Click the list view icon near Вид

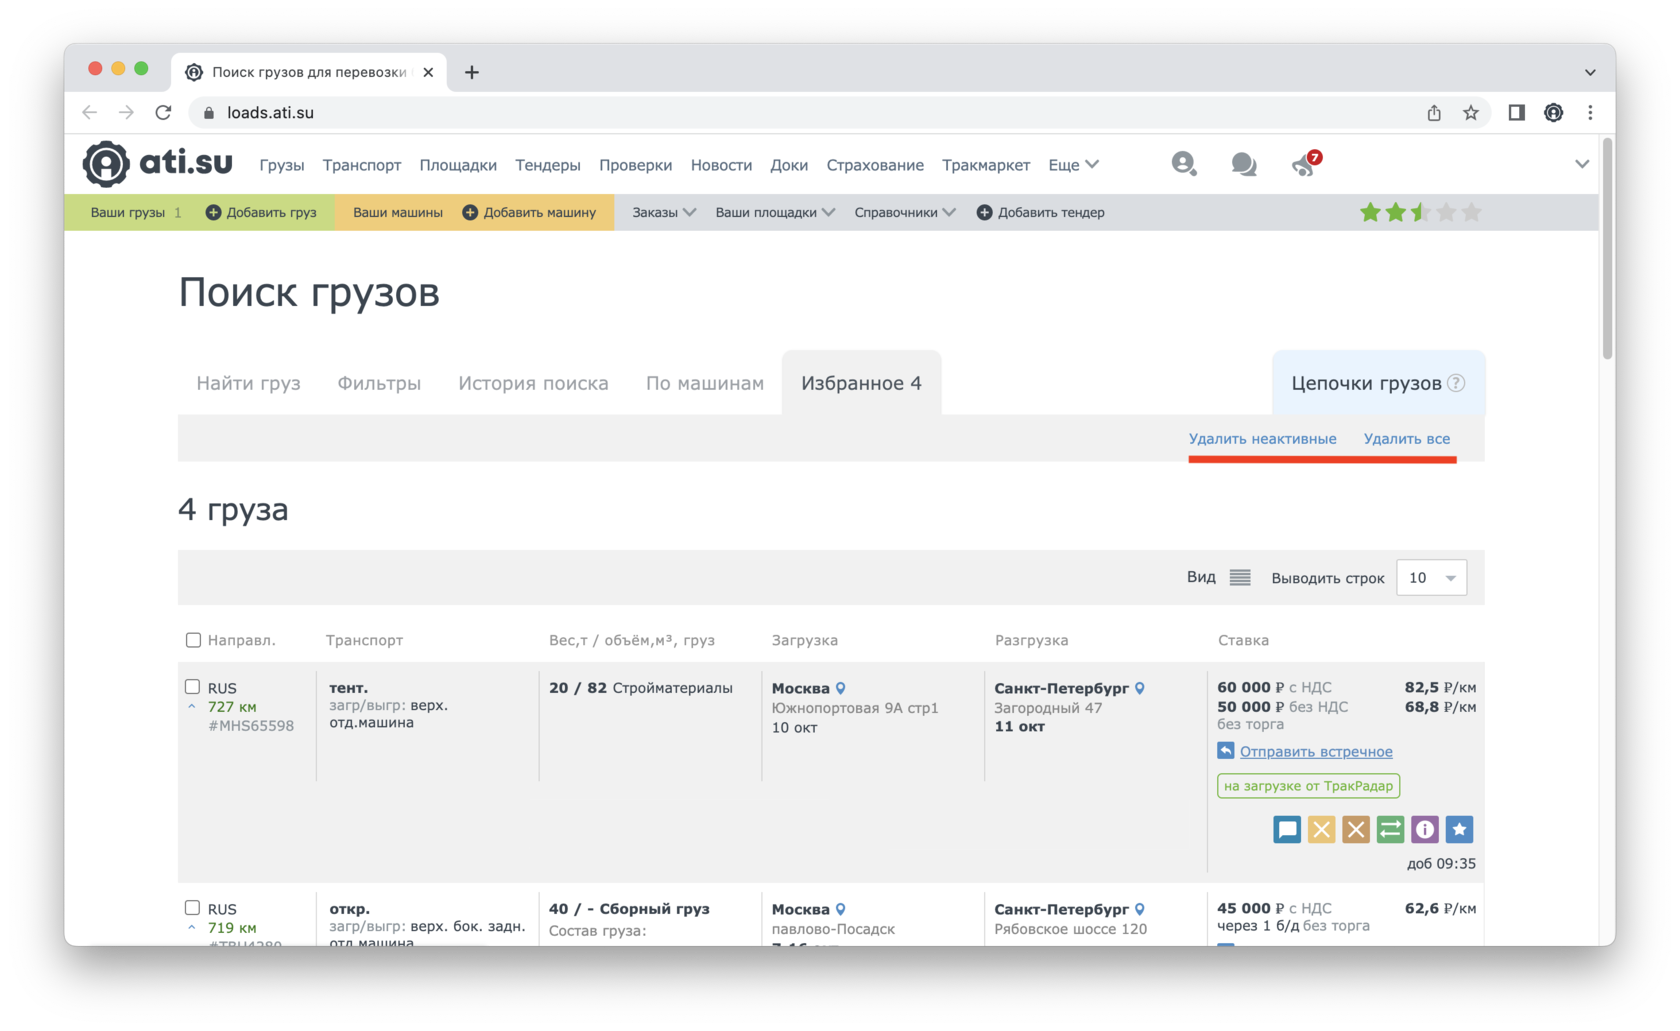[1240, 577]
